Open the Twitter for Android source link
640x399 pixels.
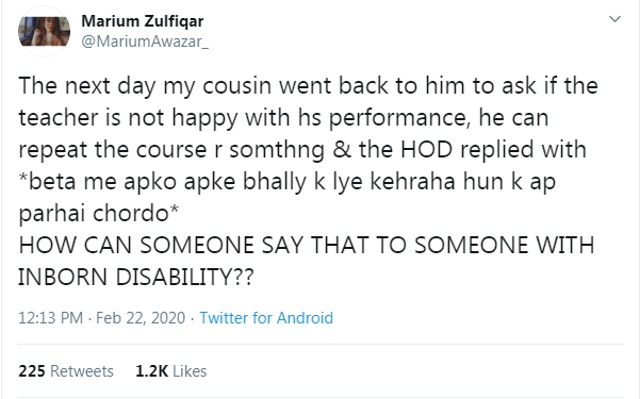point(266,318)
